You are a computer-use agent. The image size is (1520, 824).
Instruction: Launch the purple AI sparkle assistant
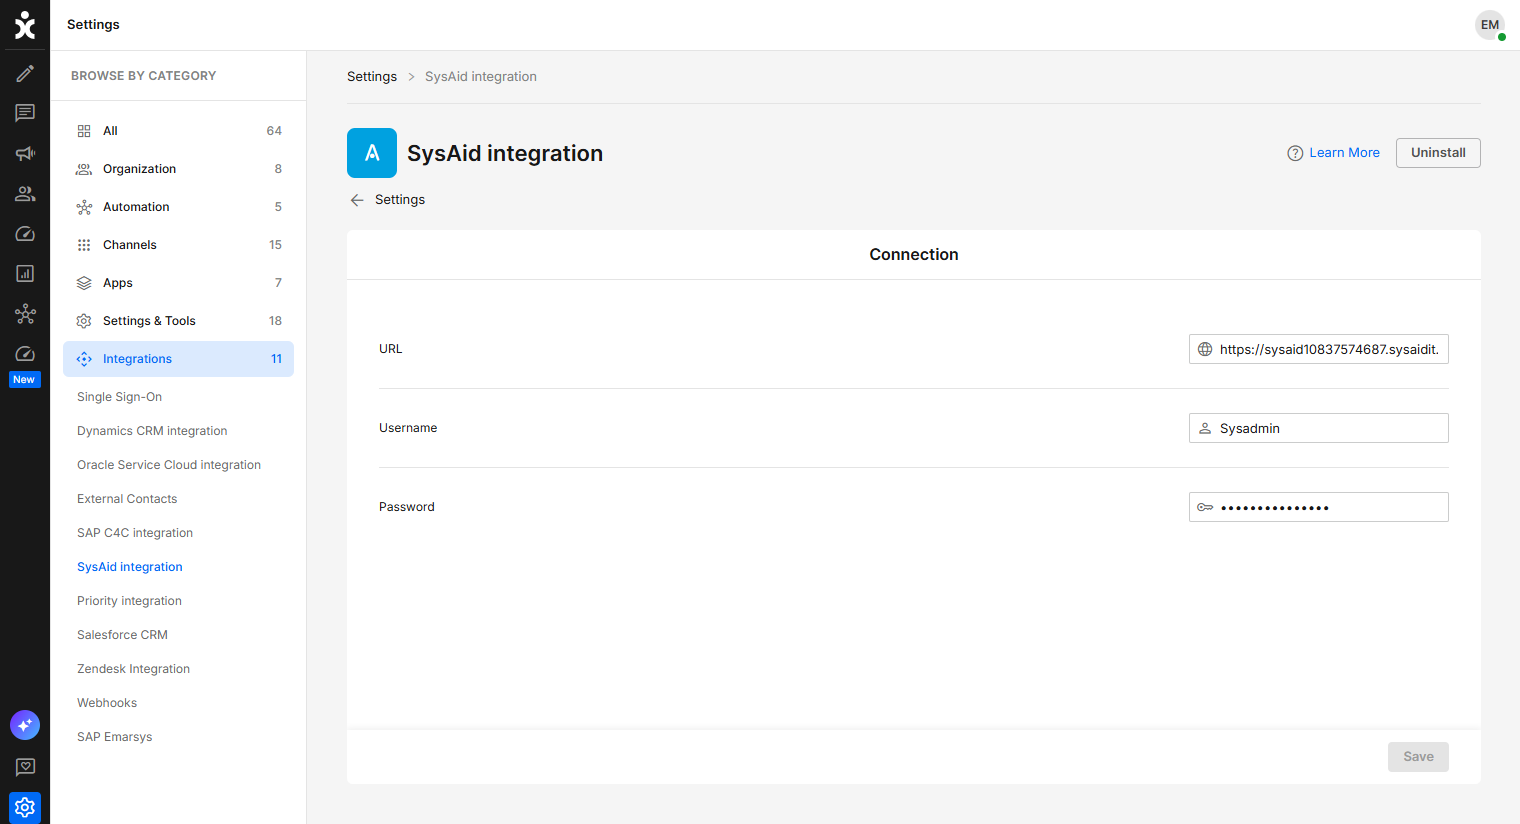coord(25,725)
